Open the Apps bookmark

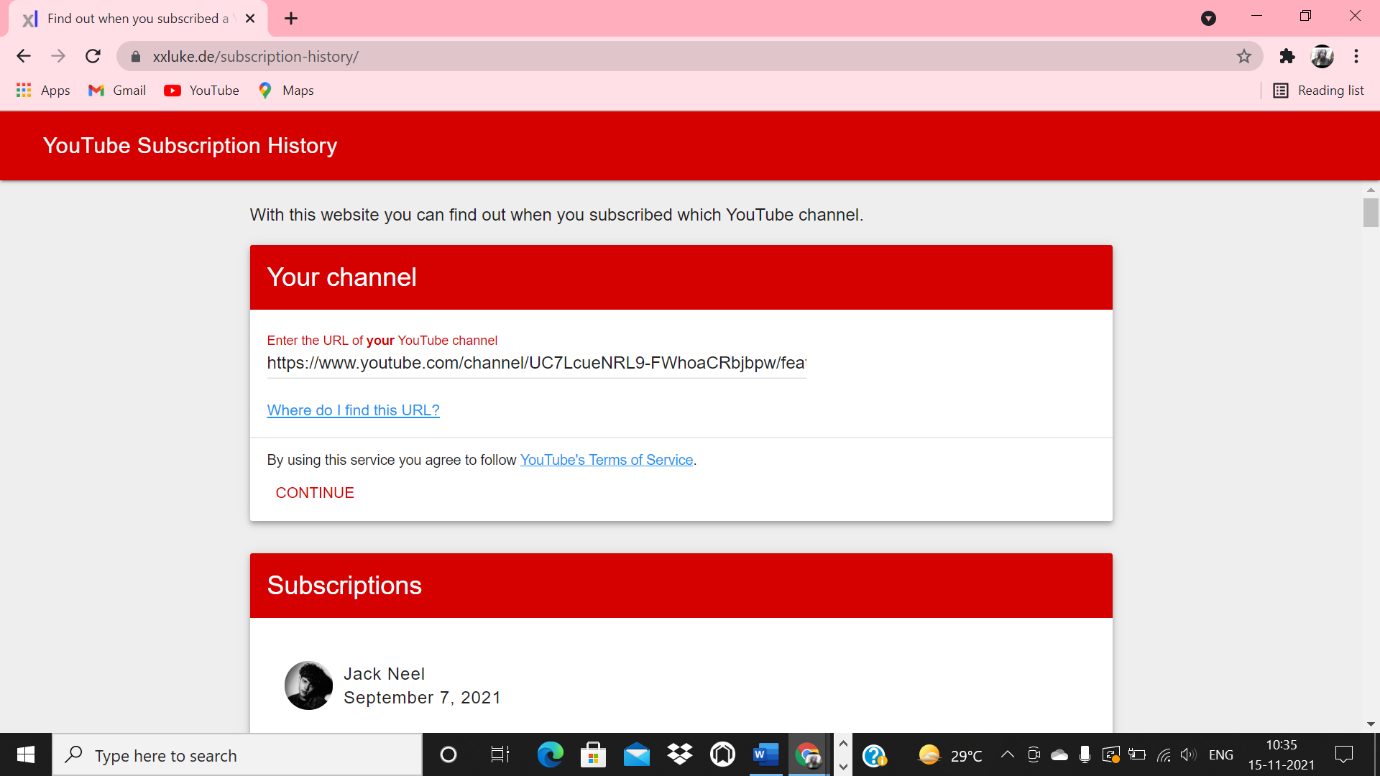43,90
